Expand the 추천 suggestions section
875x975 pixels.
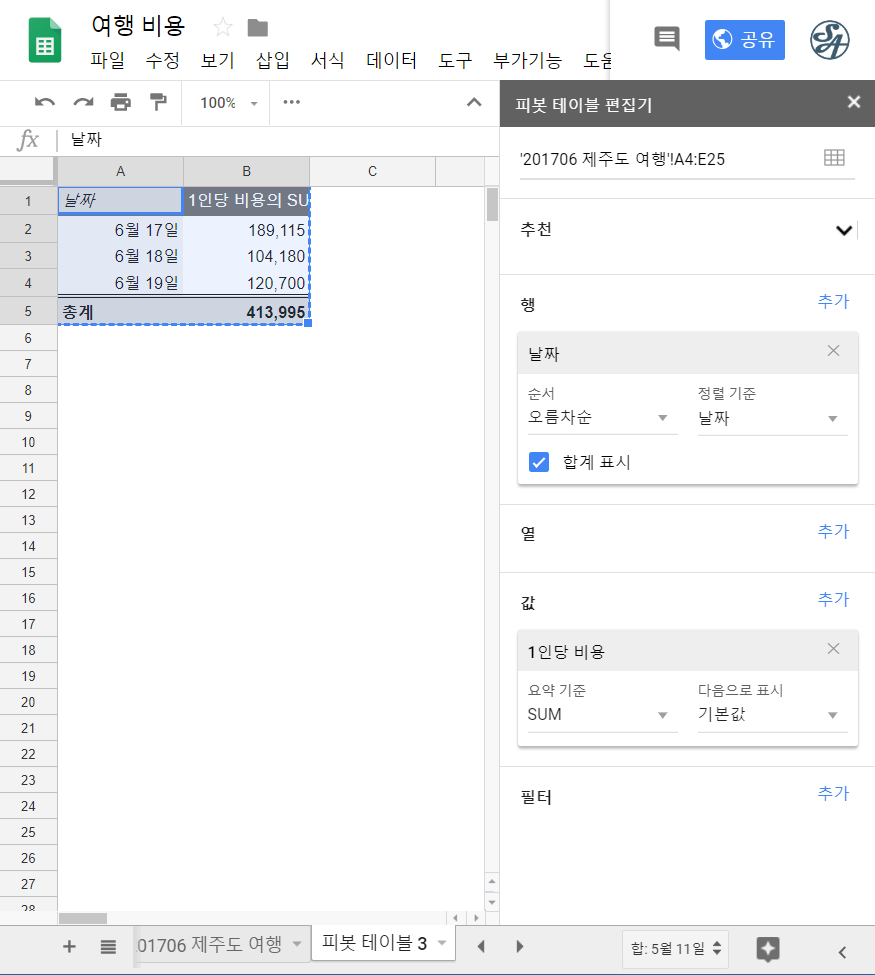click(x=844, y=230)
